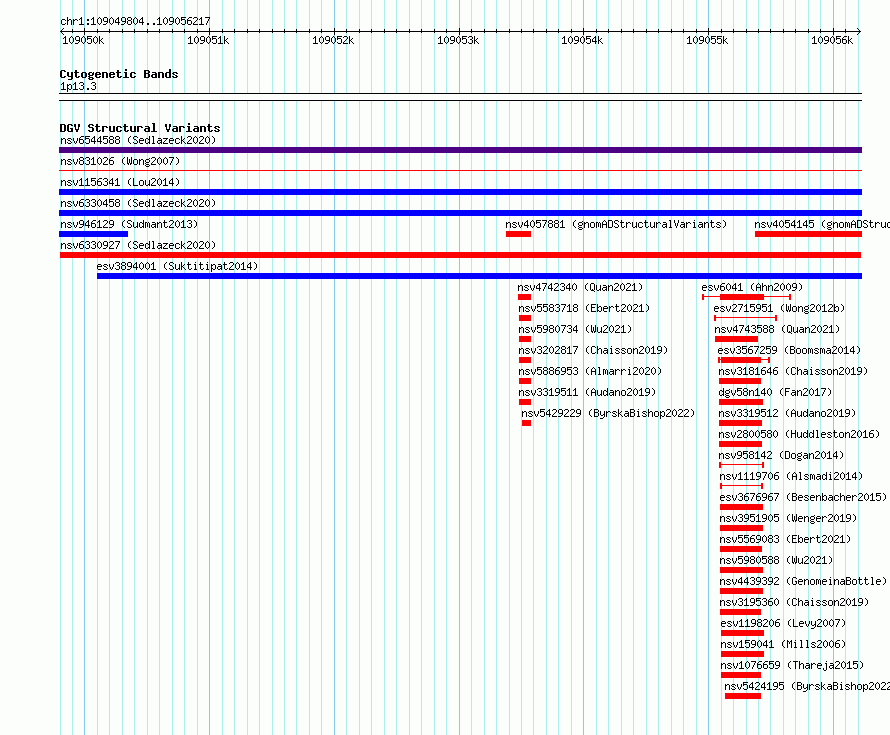Click nsv159041 (Mills2006) label
890x735 pixels.
click(783, 644)
